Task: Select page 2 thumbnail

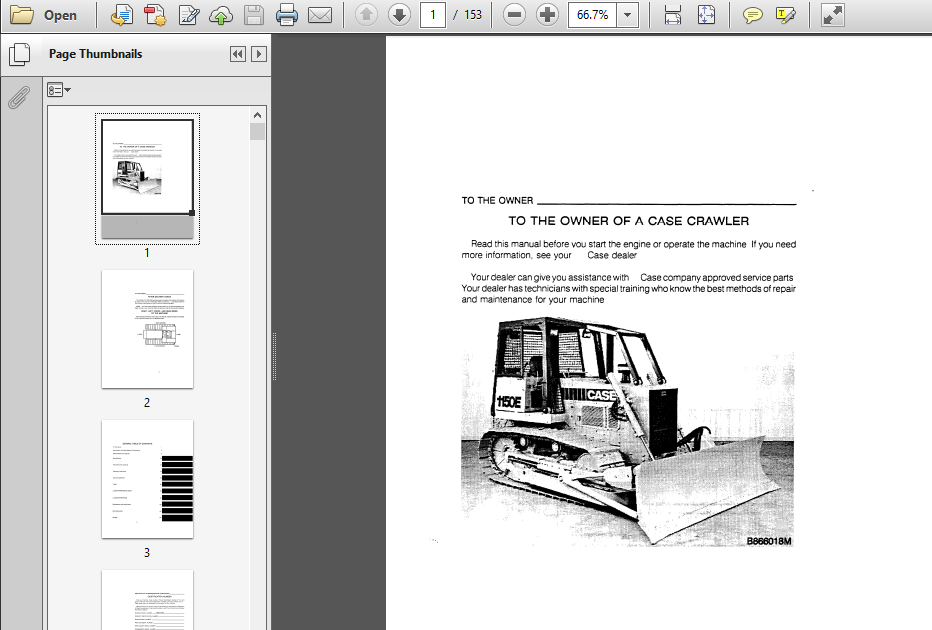Action: click(x=147, y=329)
